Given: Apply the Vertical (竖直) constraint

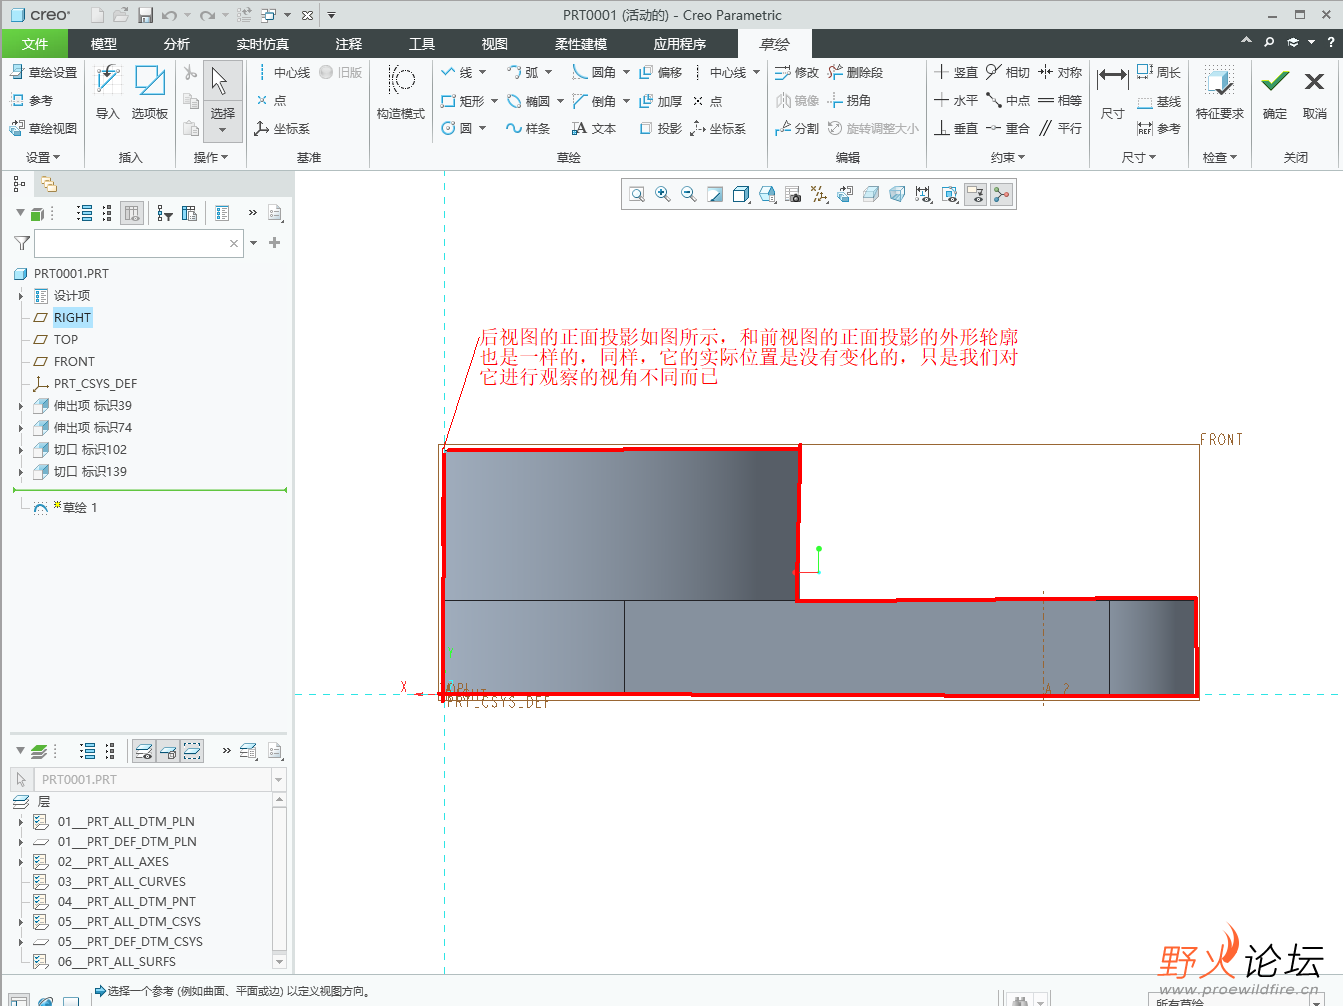Looking at the screenshot, I should 956,72.
